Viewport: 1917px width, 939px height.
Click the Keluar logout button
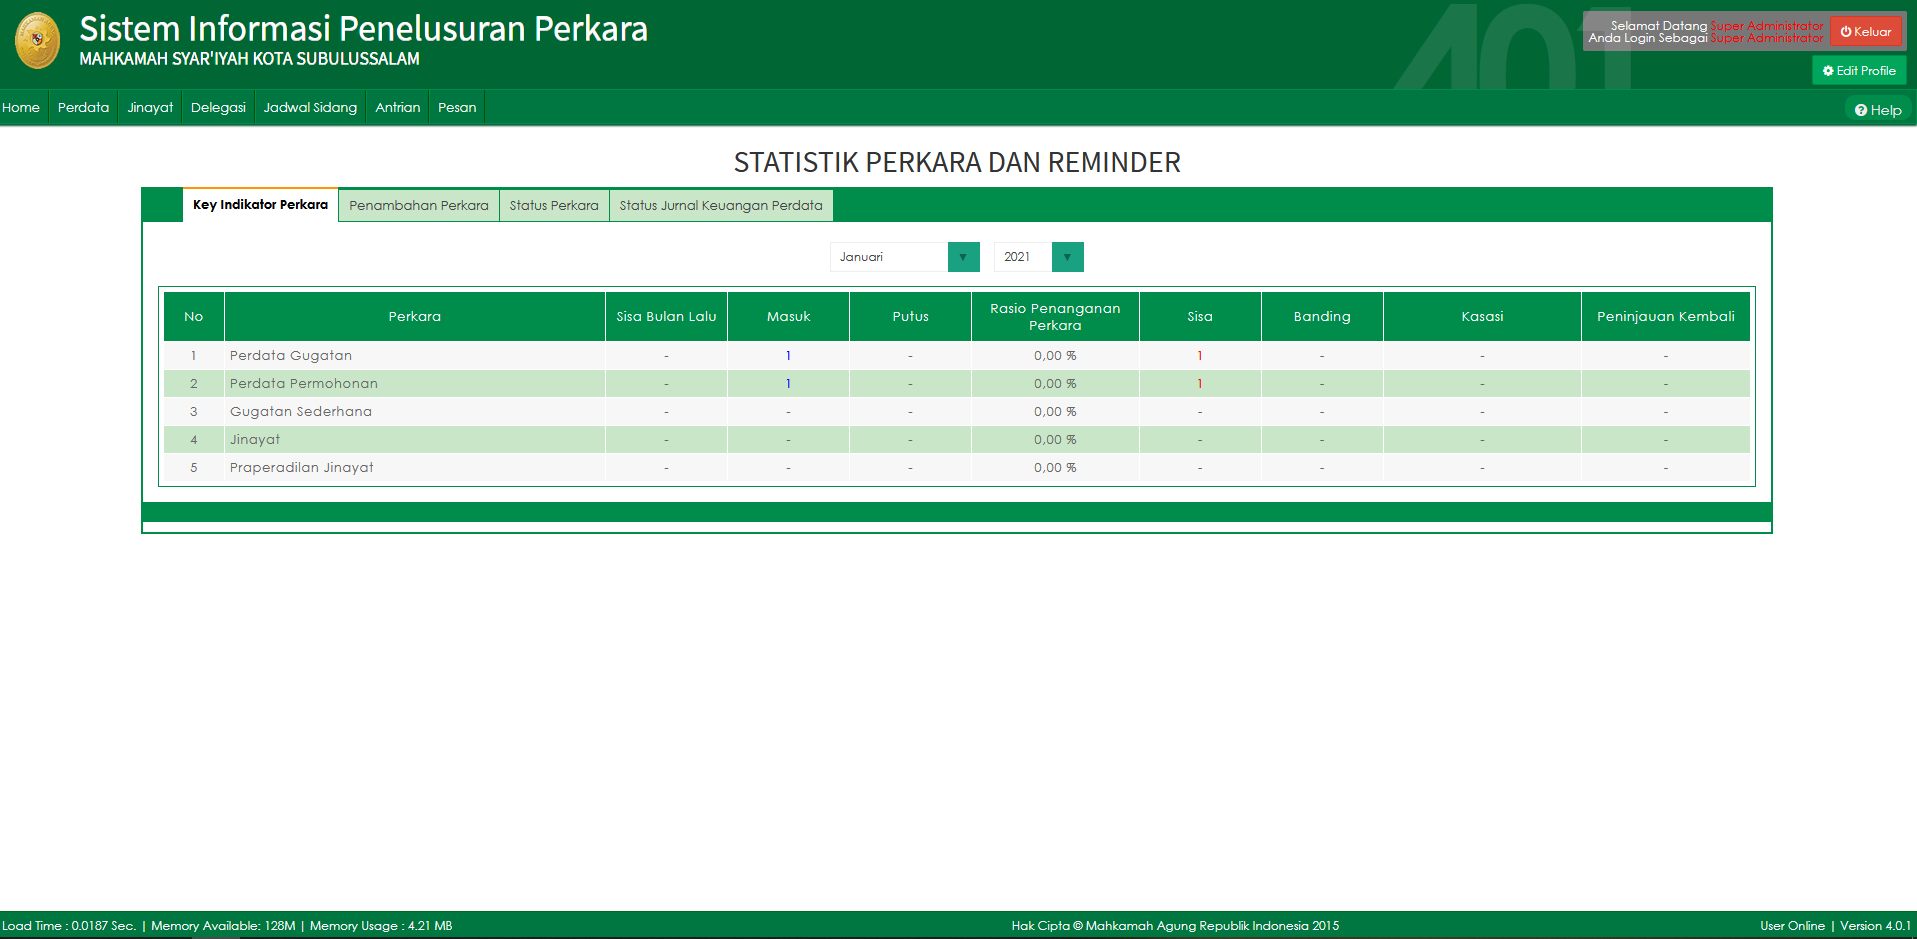[1866, 32]
